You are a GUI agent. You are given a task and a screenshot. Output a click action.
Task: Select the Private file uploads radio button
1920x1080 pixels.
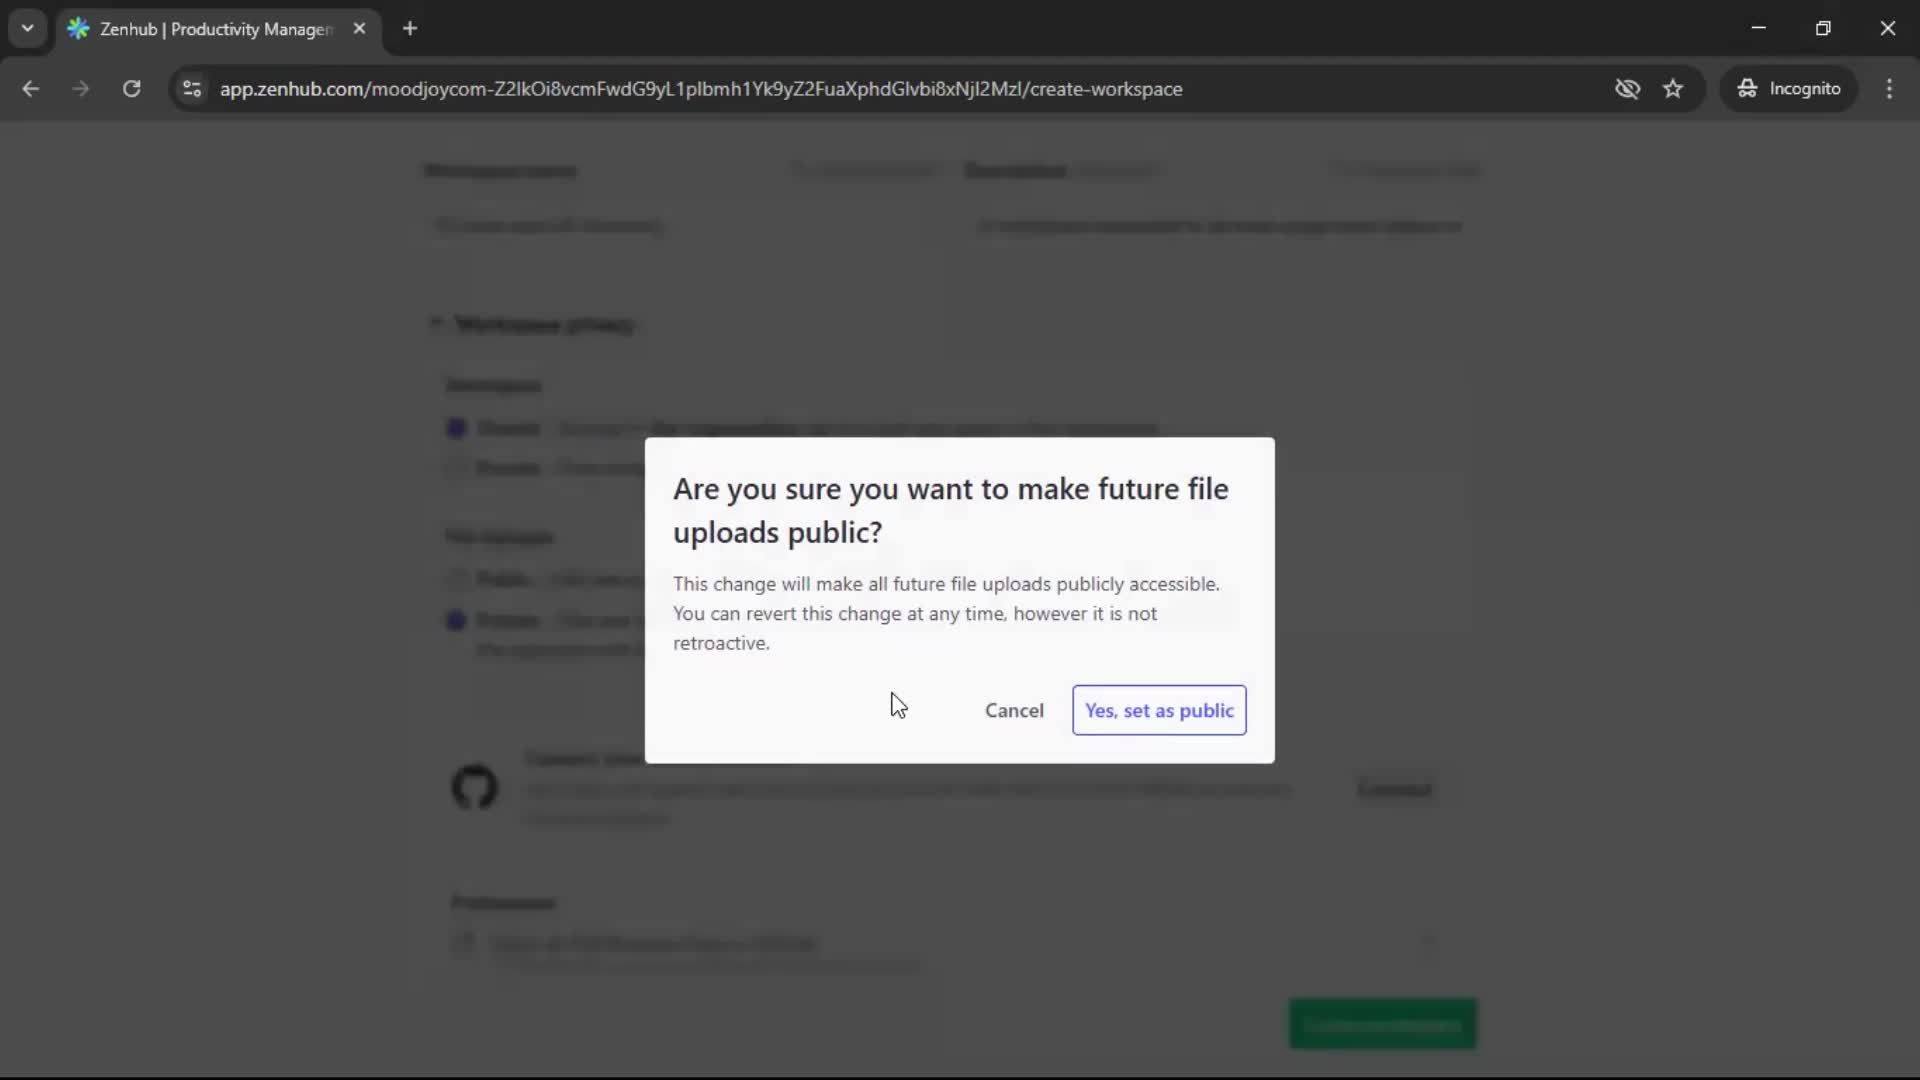pyautogui.click(x=456, y=620)
